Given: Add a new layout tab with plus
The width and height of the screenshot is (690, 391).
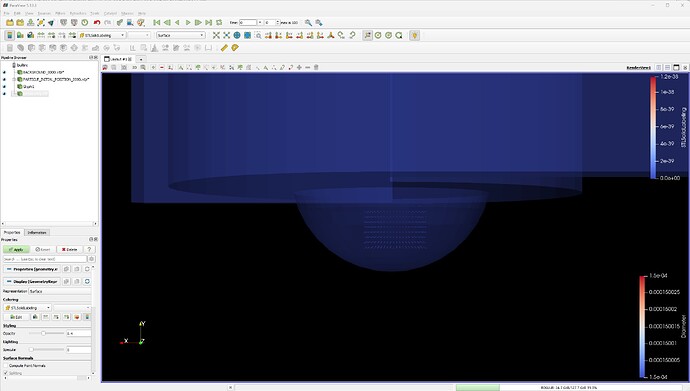Looking at the screenshot, I should [x=141, y=59].
